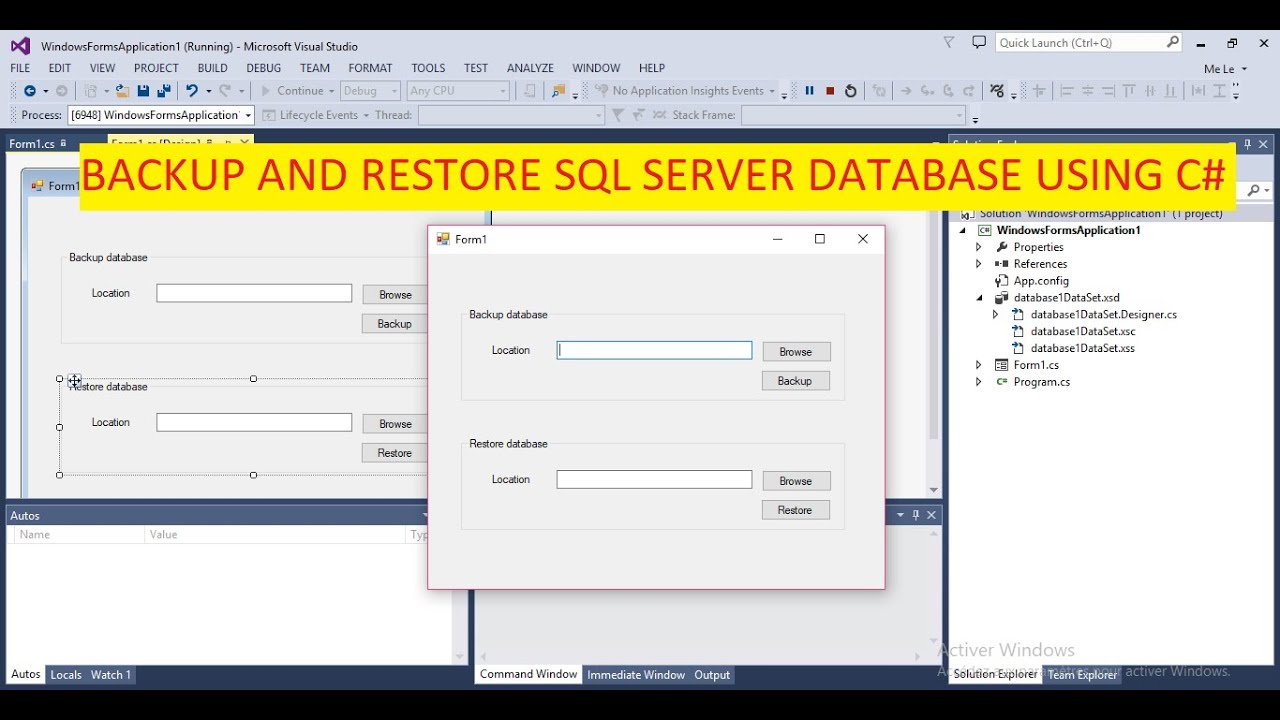This screenshot has width=1280, height=720.
Task: Click the Visual Studio logo icon
Action: (x=20, y=46)
